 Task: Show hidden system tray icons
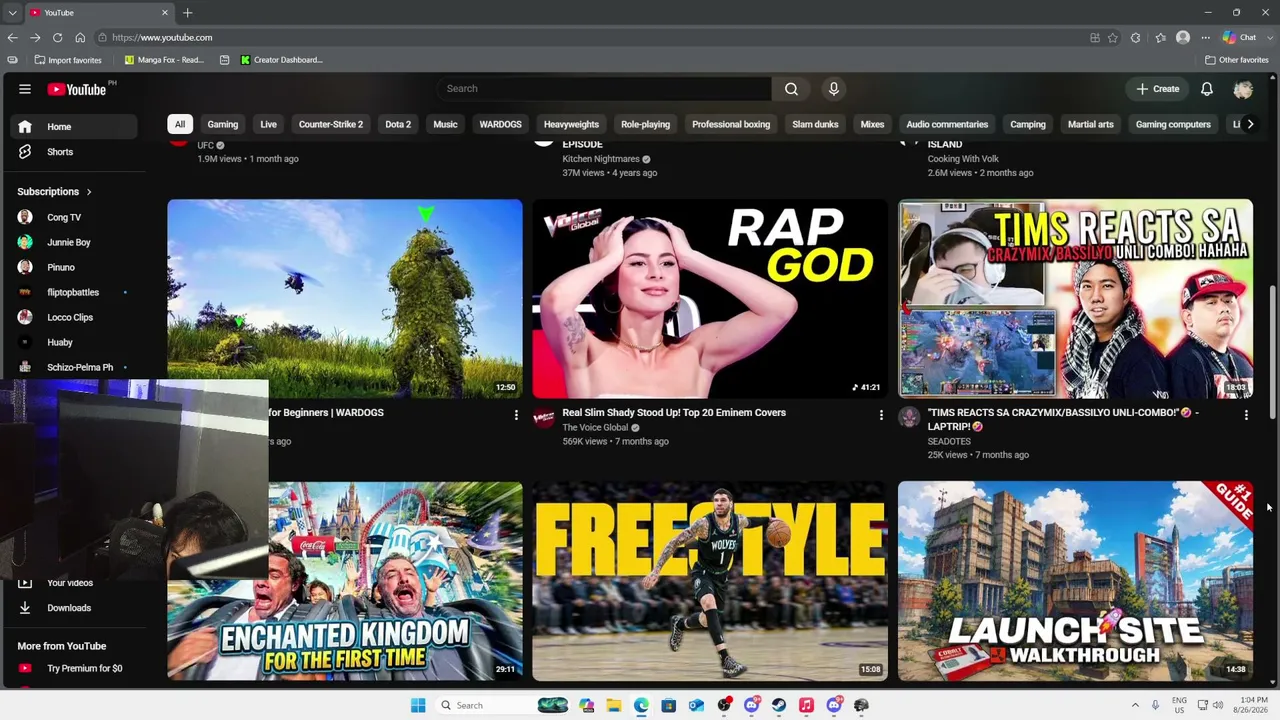(x=1135, y=705)
